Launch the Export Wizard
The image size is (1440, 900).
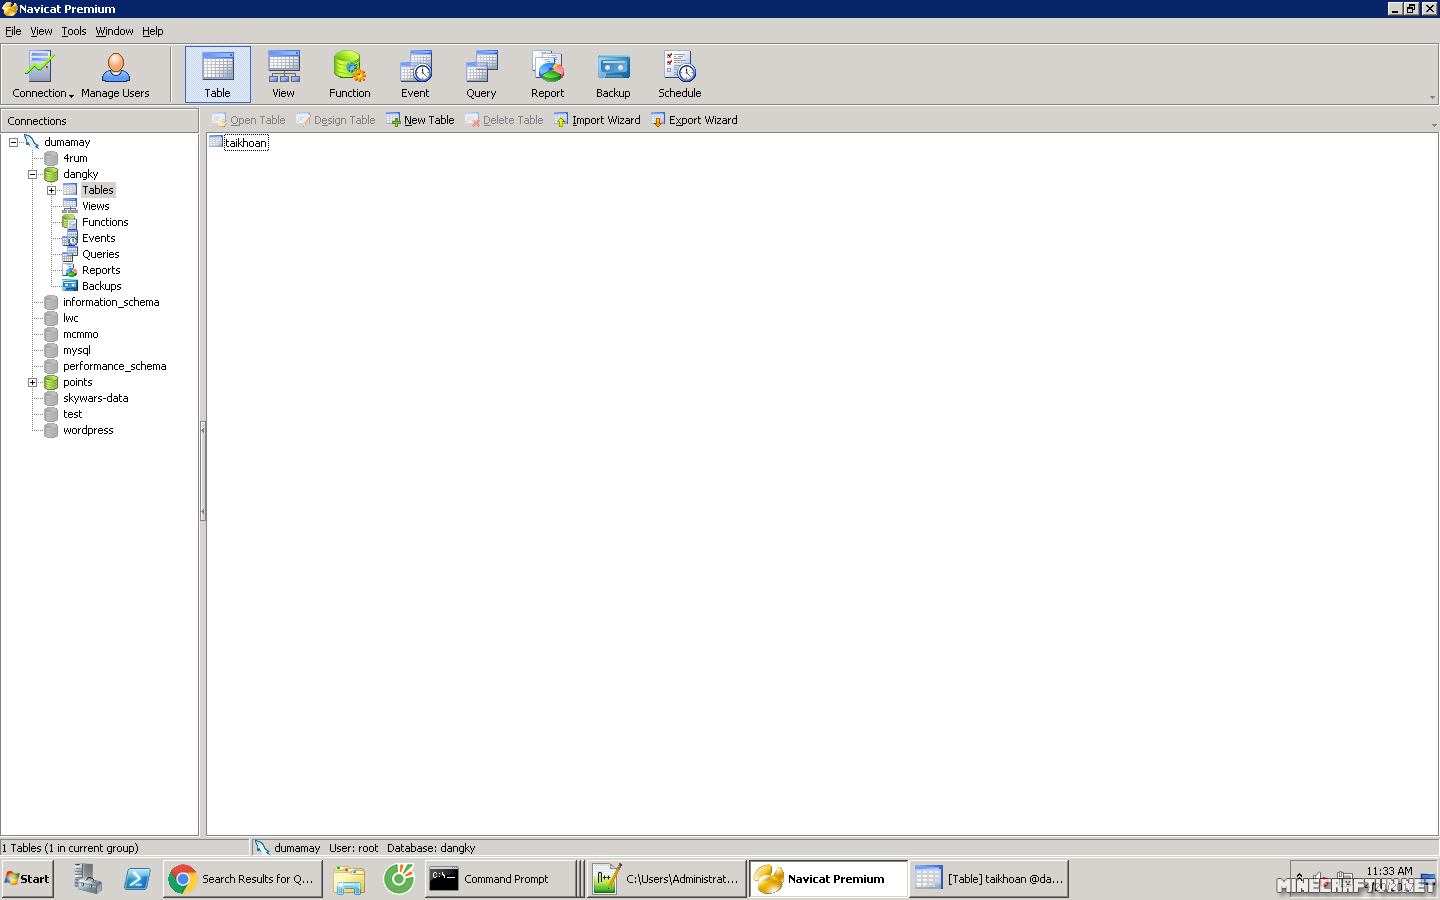click(x=694, y=120)
